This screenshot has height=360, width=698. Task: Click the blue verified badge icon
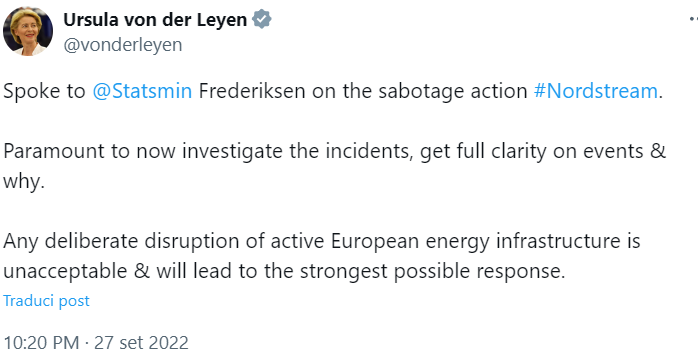pos(262,20)
